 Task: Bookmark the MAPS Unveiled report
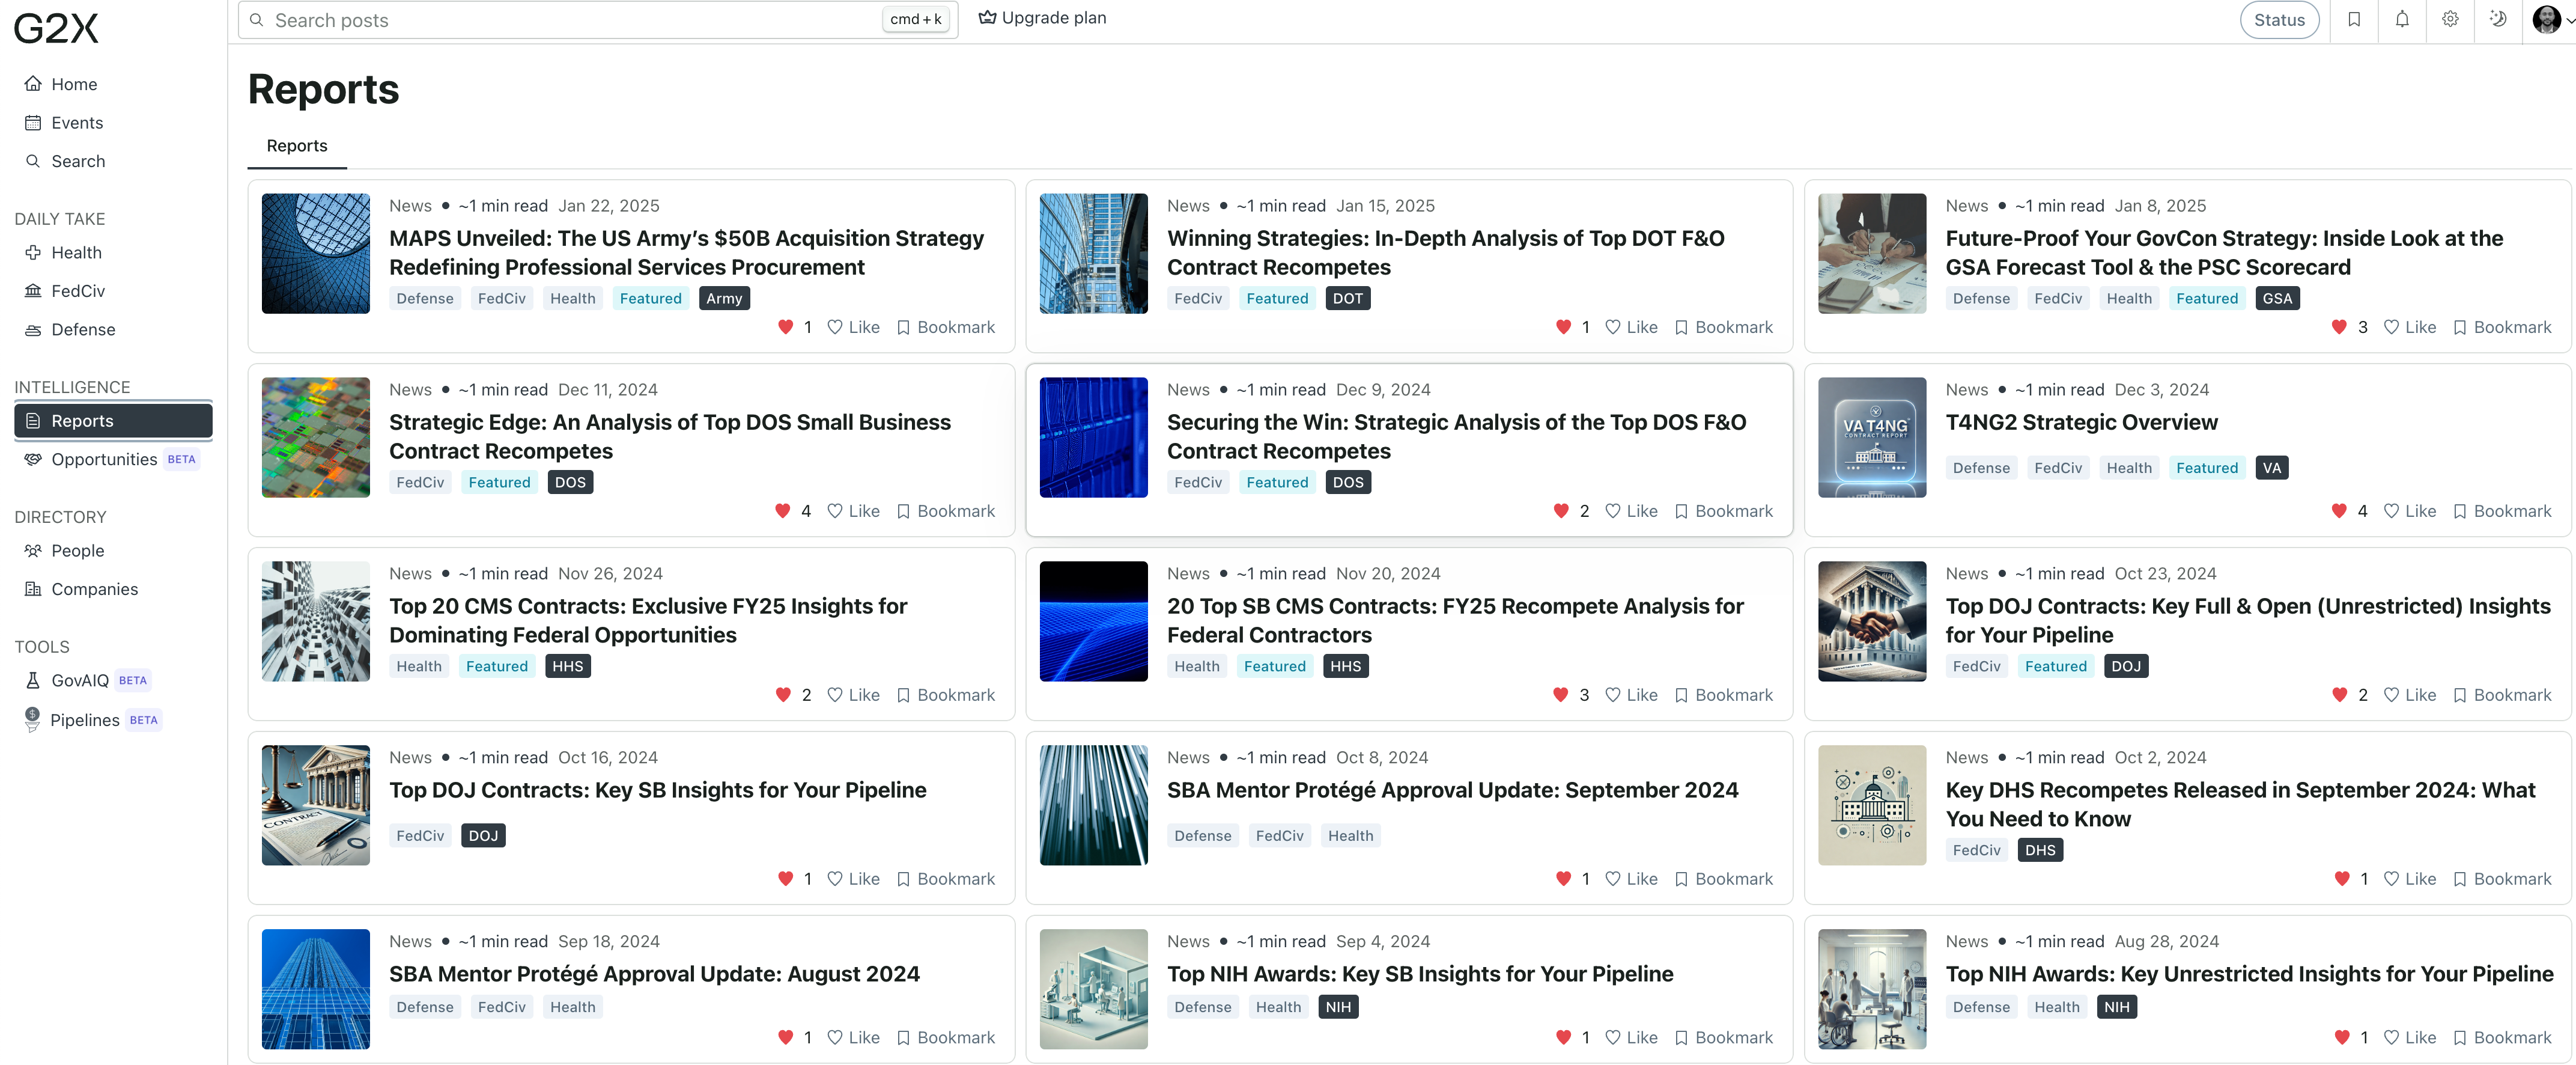pyautogui.click(x=946, y=327)
